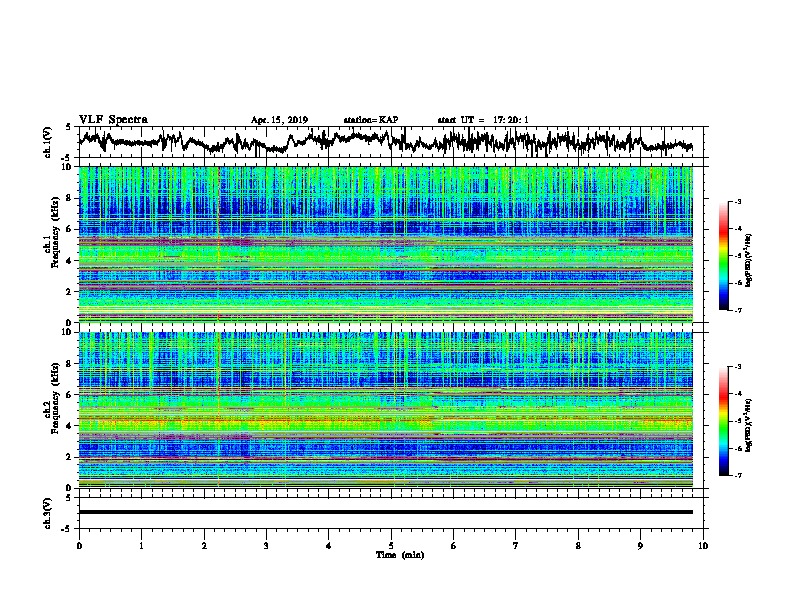The width and height of the screenshot is (792, 612).
Task: Click the '2' kHz tick on ch.2 frequency axis
Action: 69,457
